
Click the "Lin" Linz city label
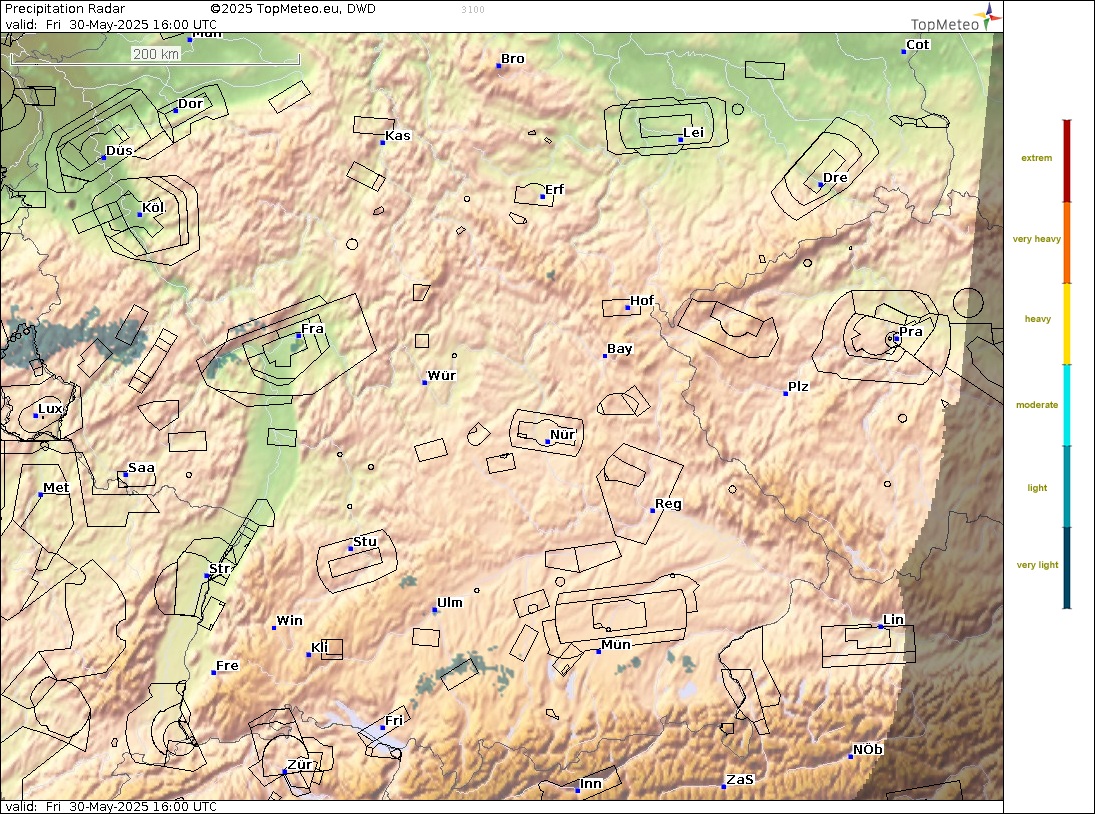893,620
